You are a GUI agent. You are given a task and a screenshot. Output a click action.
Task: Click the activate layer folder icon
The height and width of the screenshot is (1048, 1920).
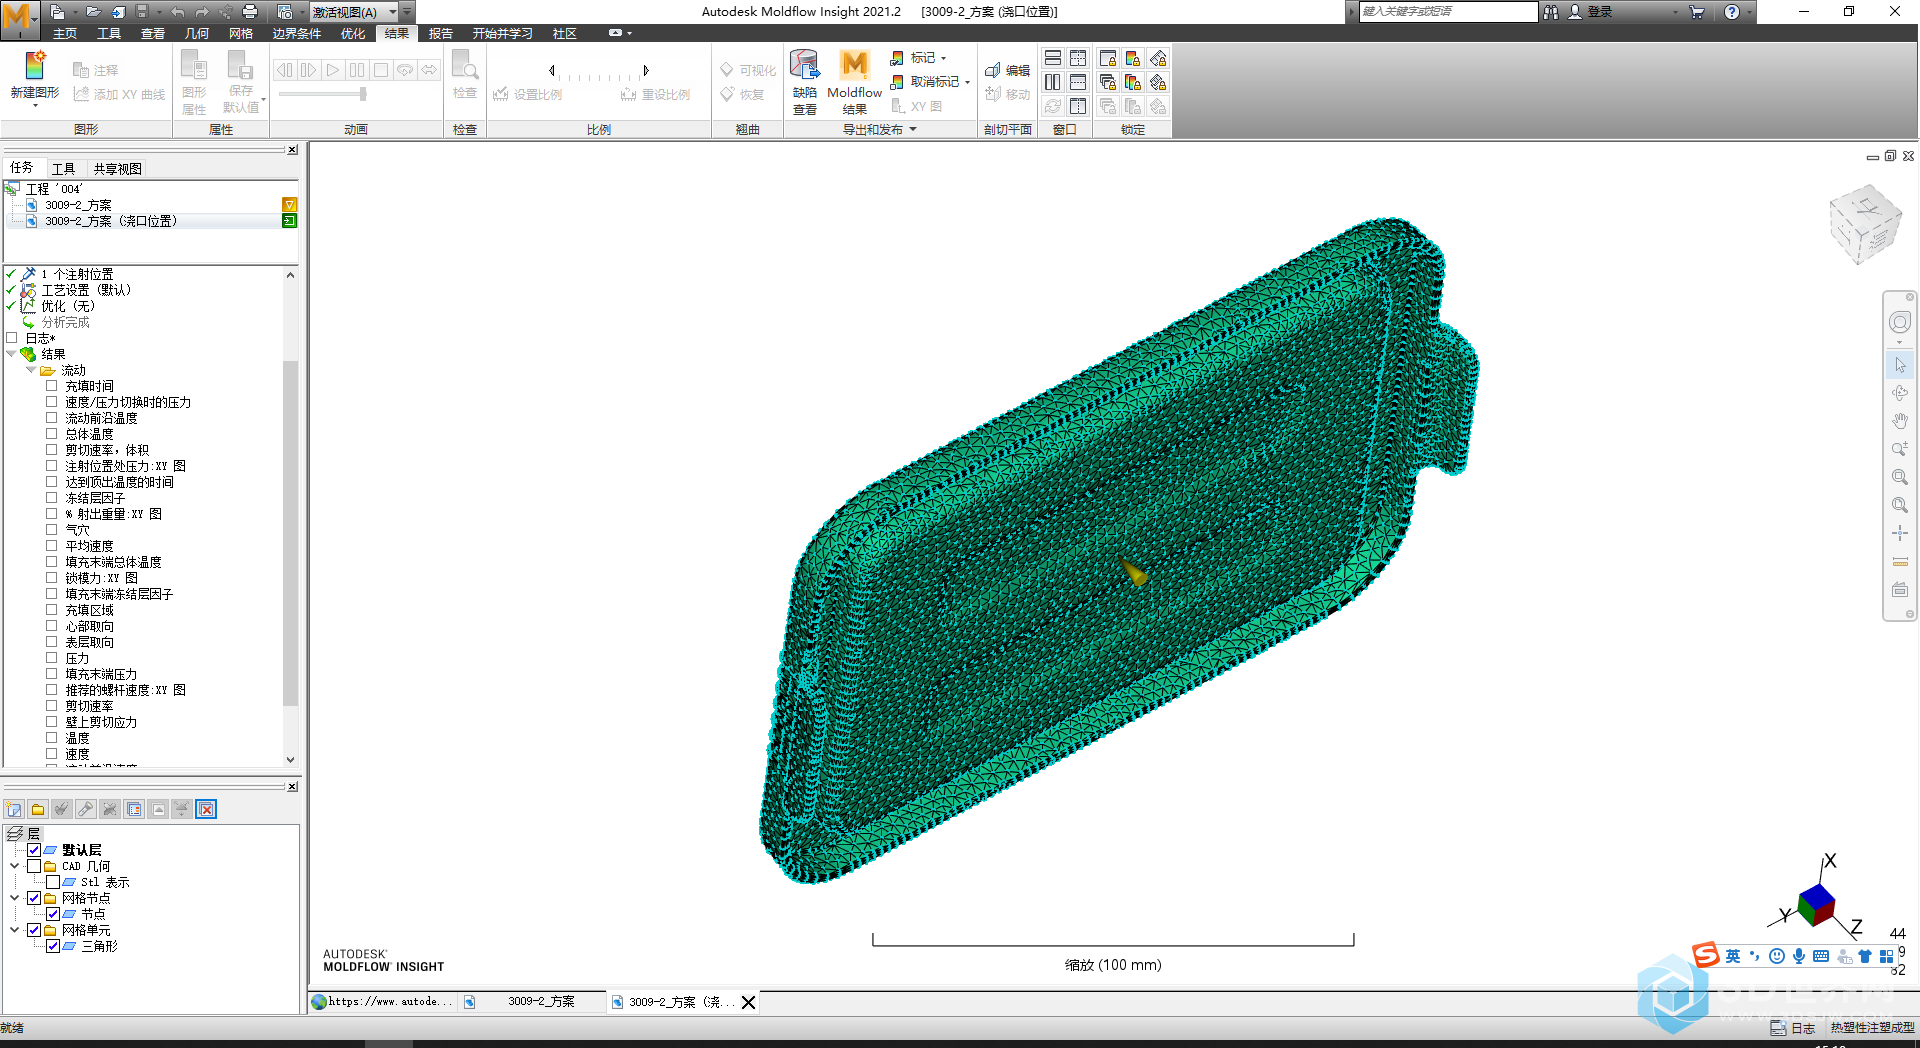(38, 809)
